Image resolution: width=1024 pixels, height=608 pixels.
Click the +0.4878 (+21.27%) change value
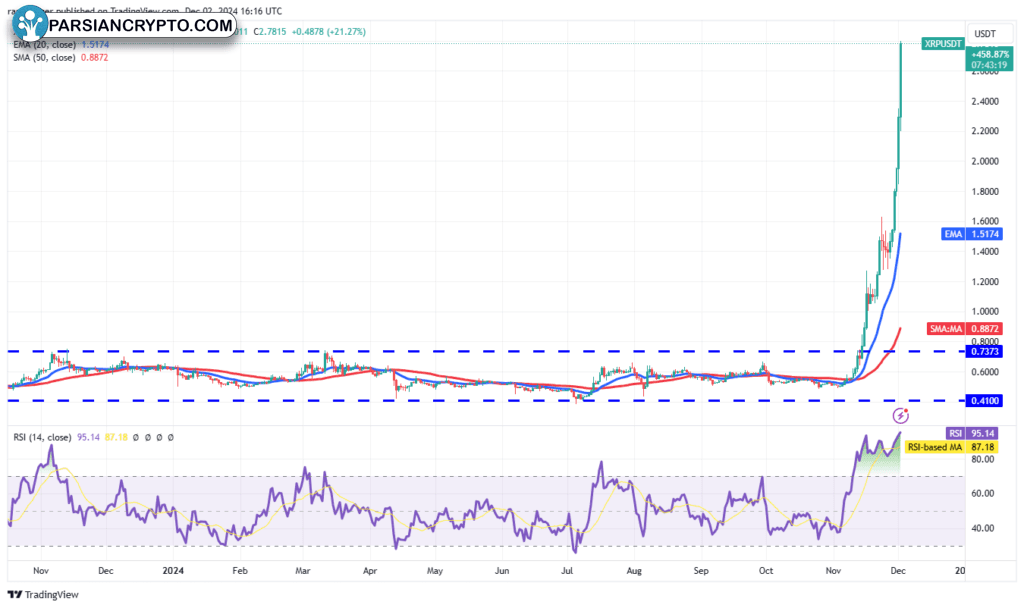[x=328, y=31]
